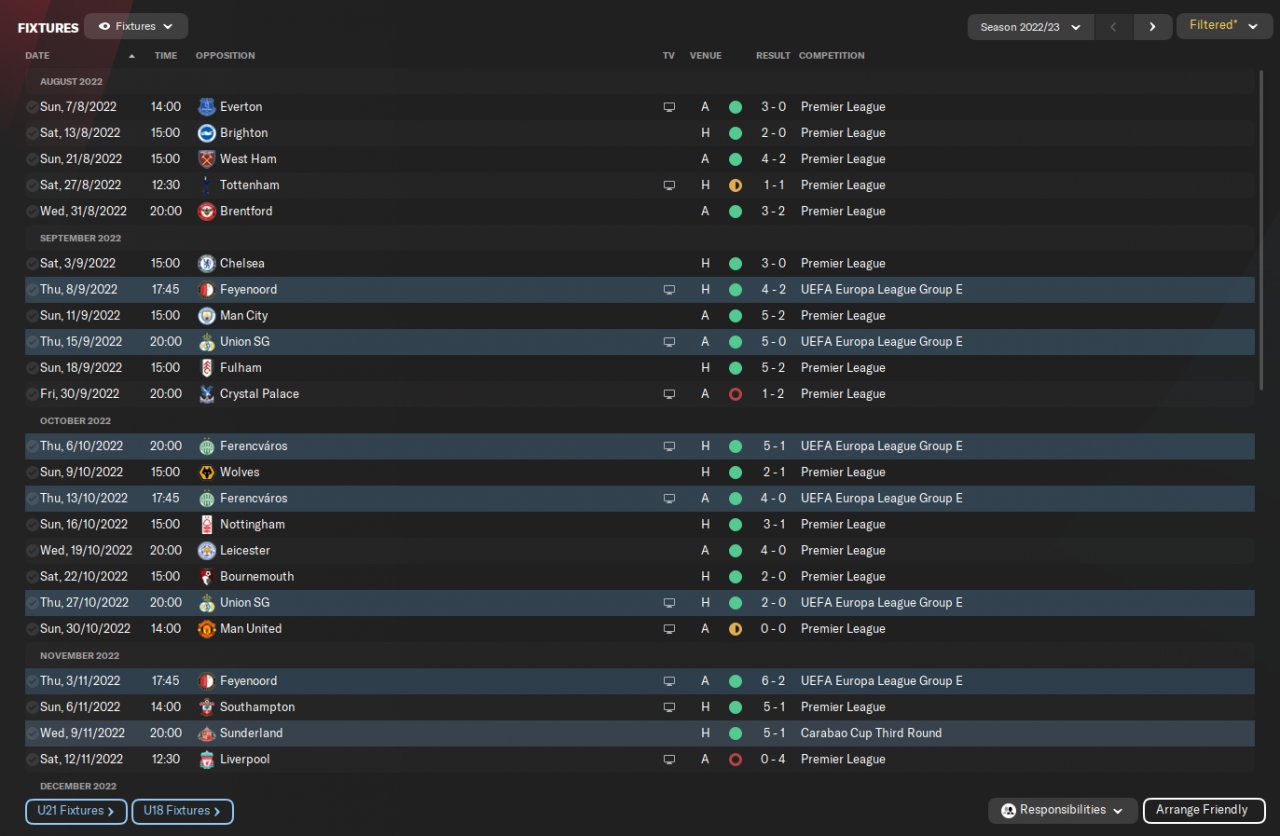
Task: Click the Man United club badge
Action: click(x=207, y=629)
